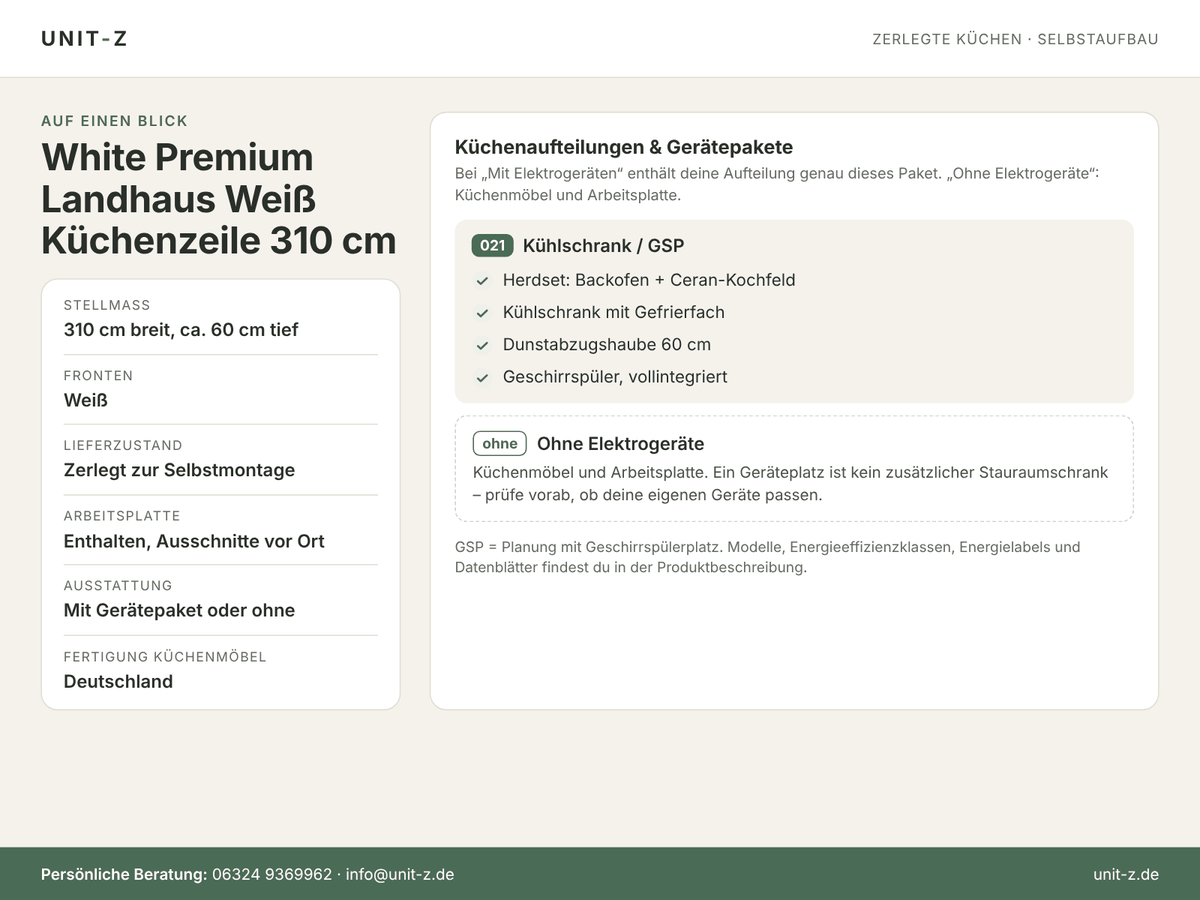Open the unit-z.de link in the footer
This screenshot has height=900, width=1200.
point(1126,874)
